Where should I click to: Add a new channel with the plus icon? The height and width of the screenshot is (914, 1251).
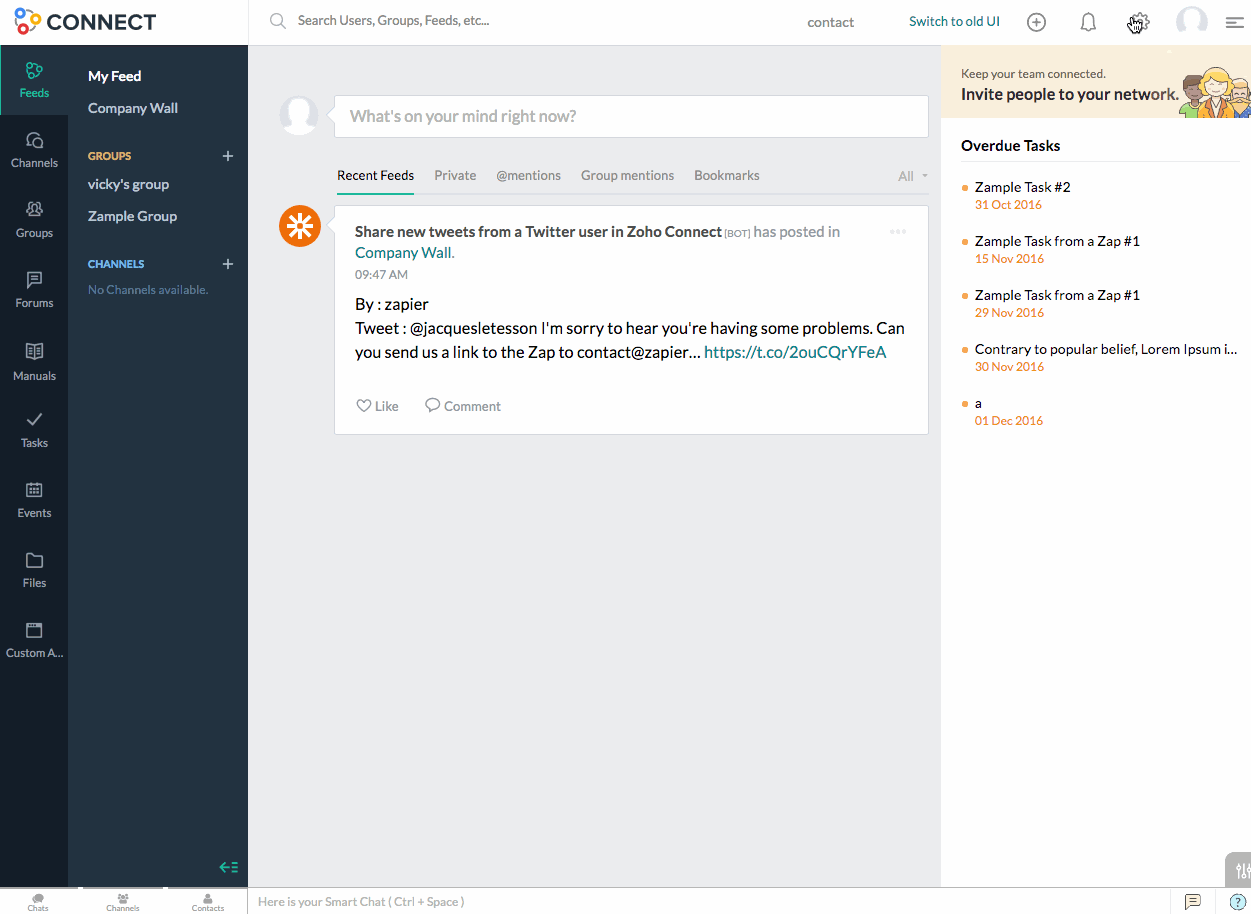coord(228,264)
